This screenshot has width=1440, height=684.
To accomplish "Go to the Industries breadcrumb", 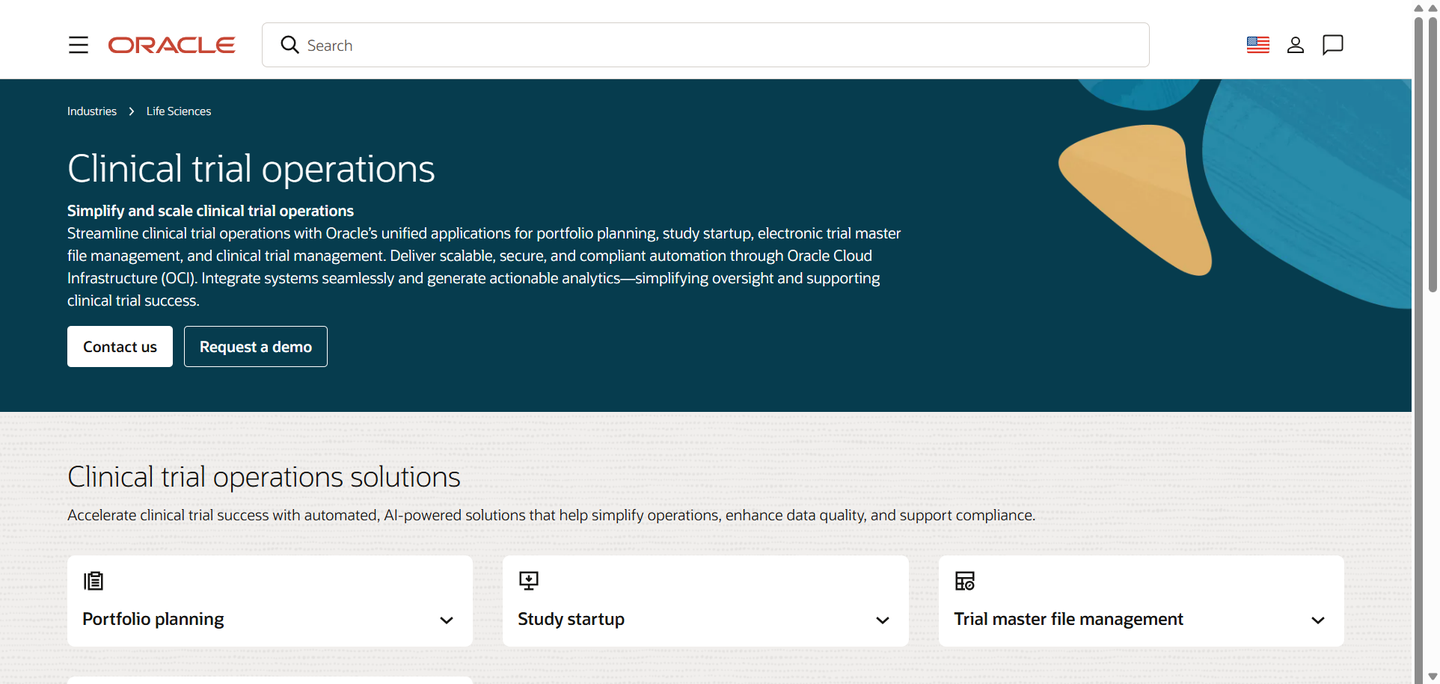I will click(x=92, y=111).
